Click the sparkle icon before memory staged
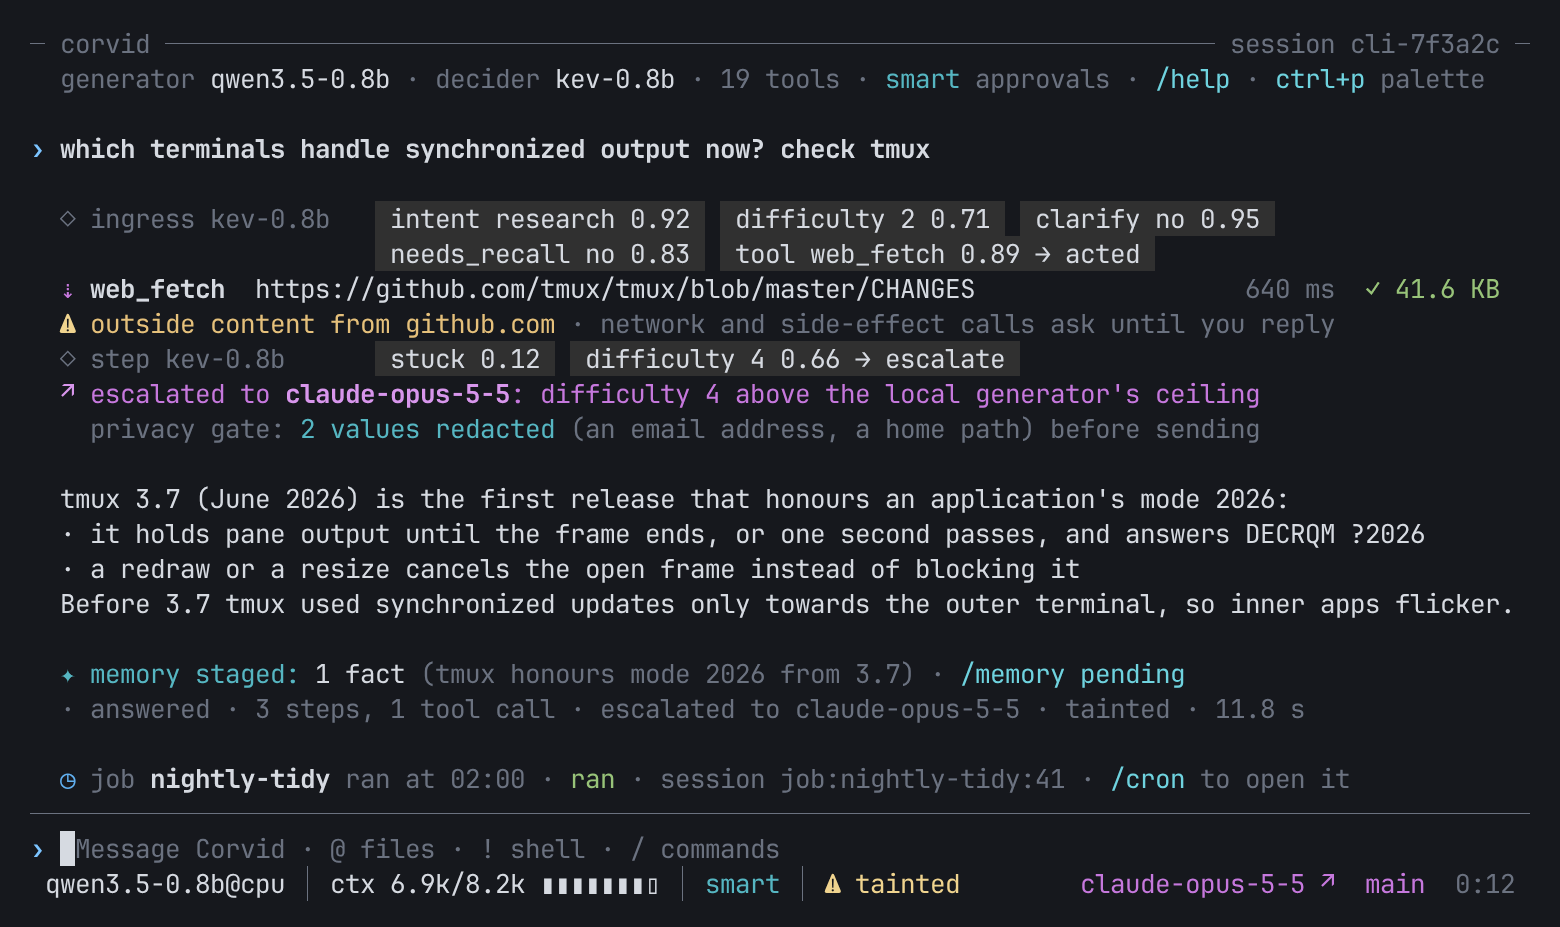1560x927 pixels. [68, 676]
